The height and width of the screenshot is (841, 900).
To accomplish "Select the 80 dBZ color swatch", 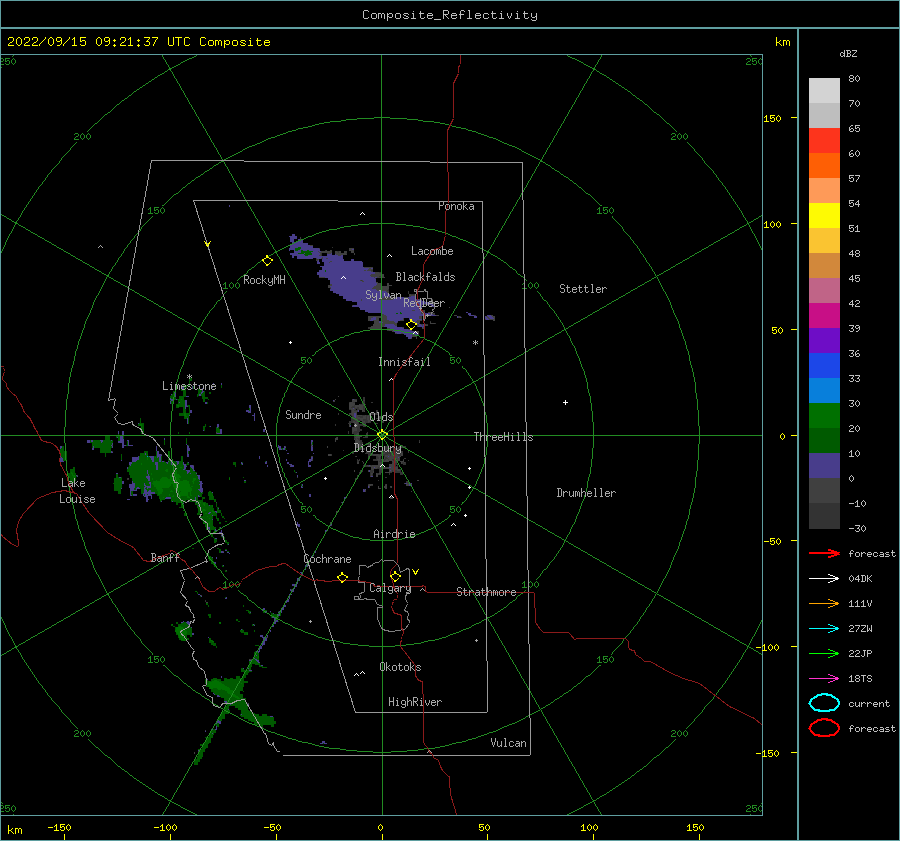I will [x=824, y=90].
